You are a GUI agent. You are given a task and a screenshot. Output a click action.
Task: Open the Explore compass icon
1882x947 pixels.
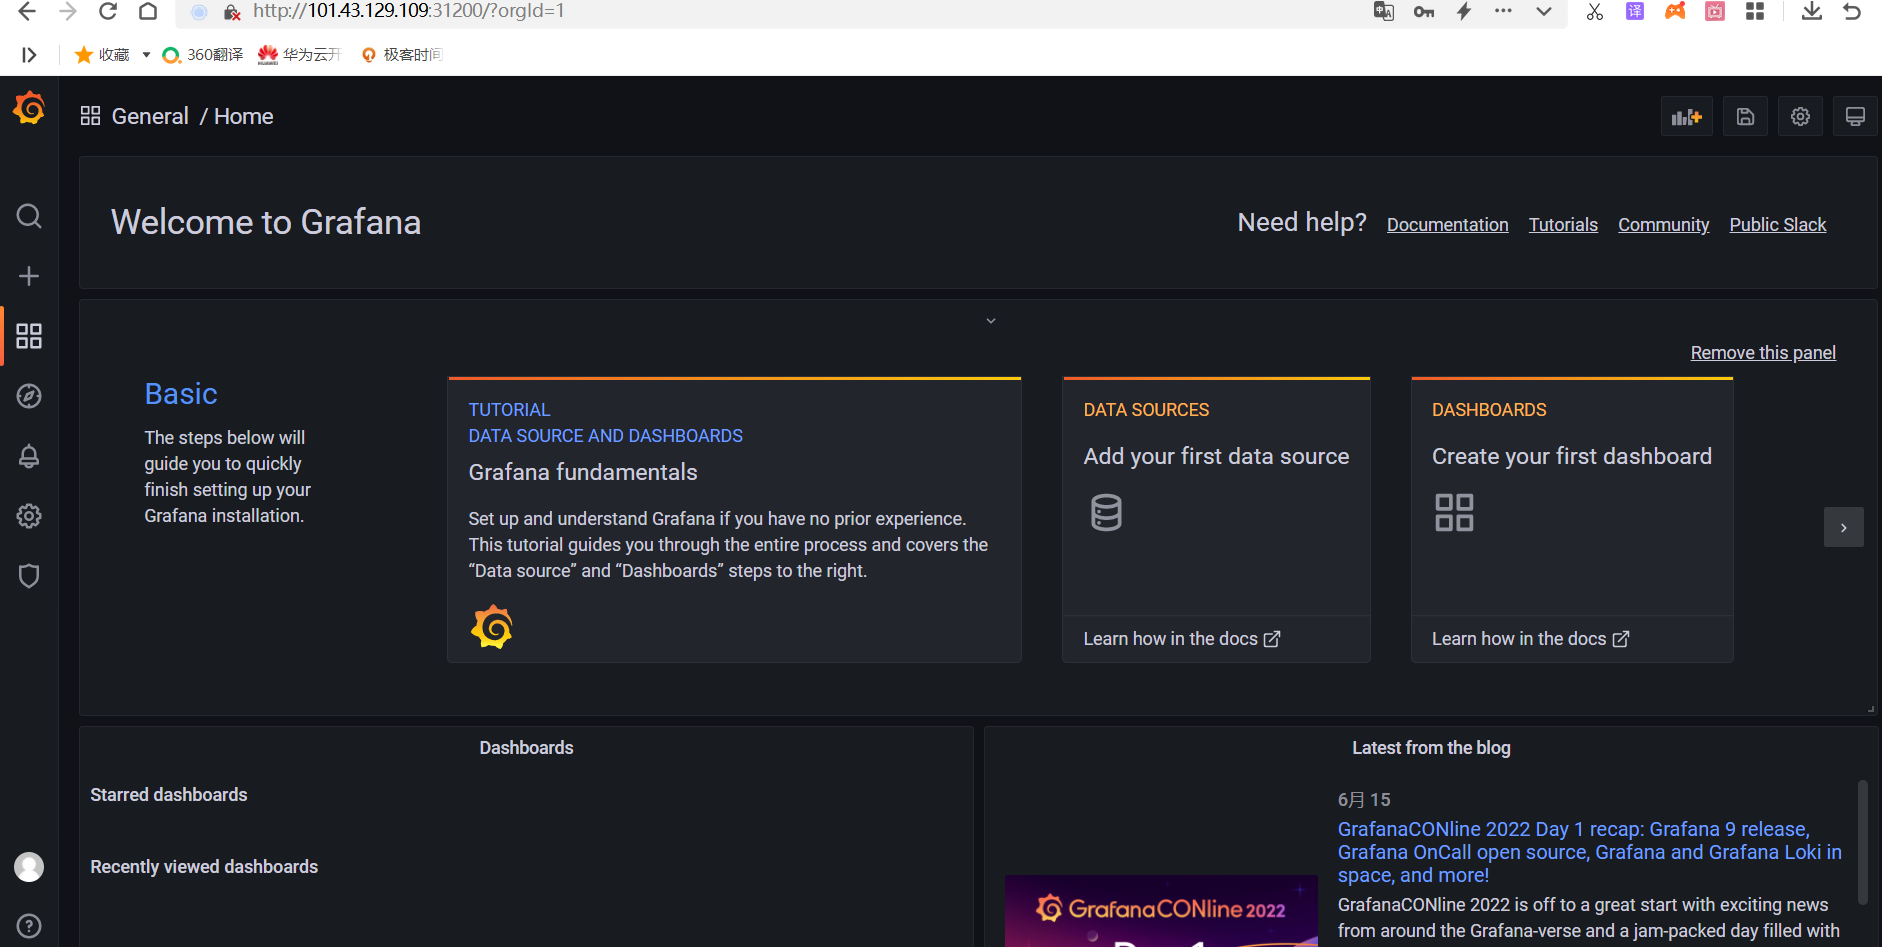click(29, 396)
